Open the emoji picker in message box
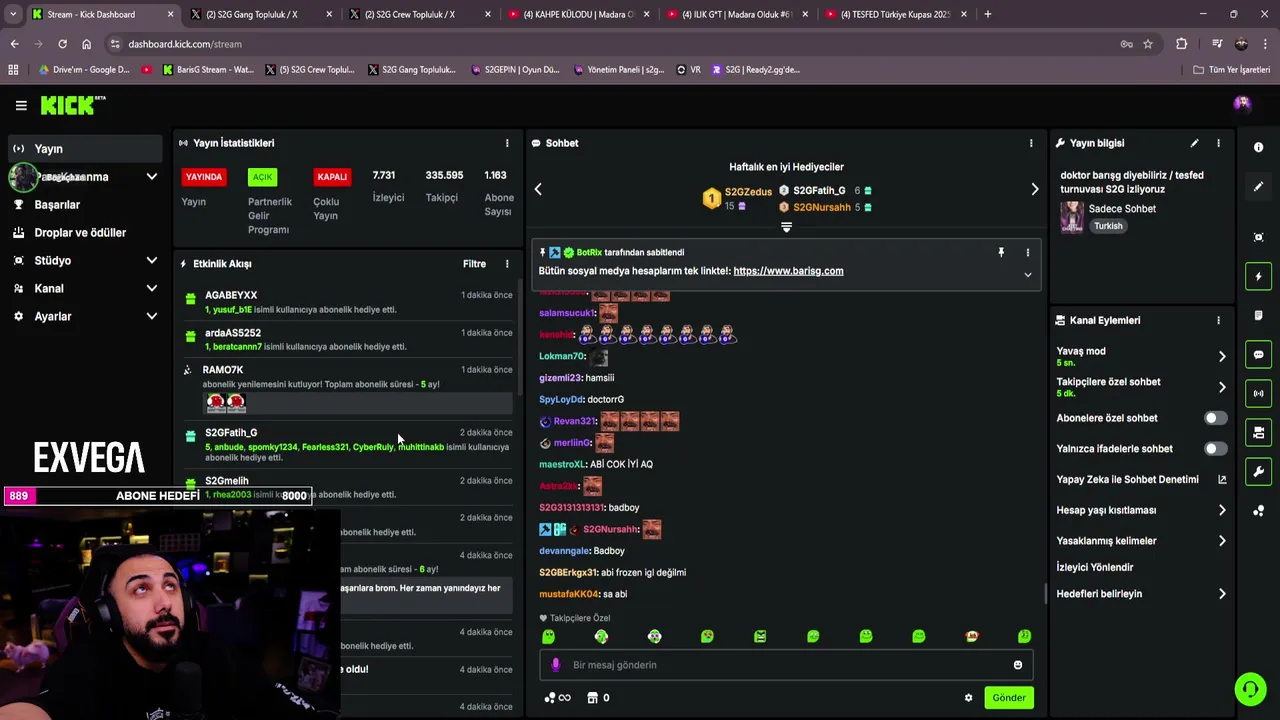The width and height of the screenshot is (1280, 720). pos(1018,665)
